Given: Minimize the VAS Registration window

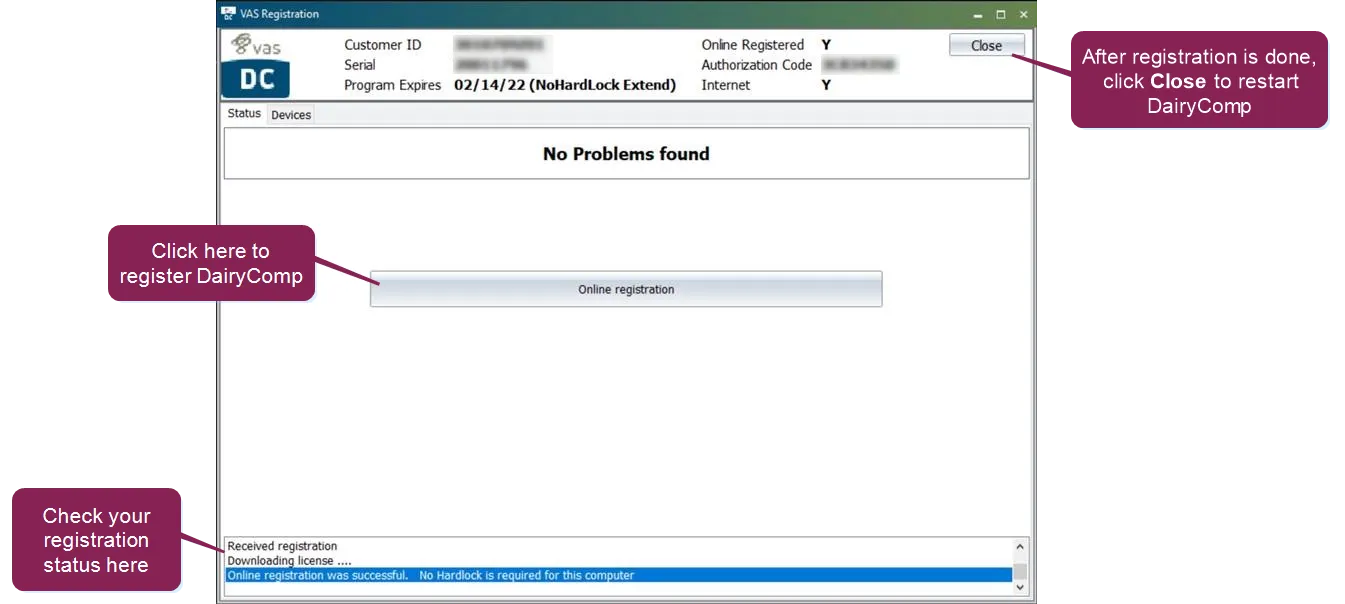Looking at the screenshot, I should coord(978,14).
